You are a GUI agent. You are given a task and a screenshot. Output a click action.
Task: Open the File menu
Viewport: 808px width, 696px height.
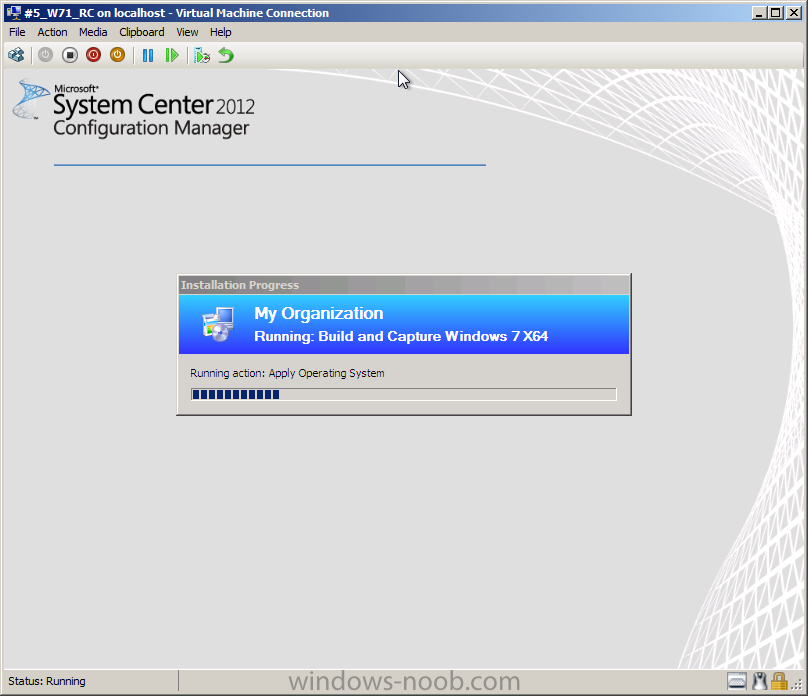(17, 32)
